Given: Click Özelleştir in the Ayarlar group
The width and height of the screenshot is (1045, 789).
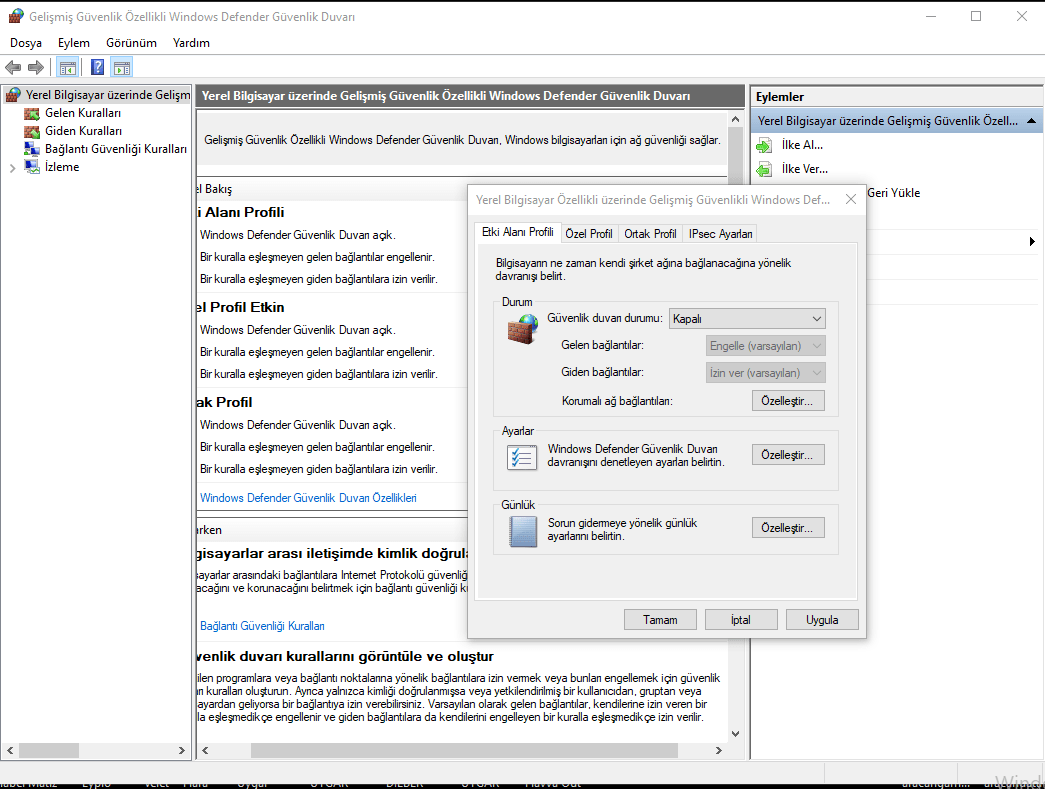Looking at the screenshot, I should tap(788, 454).
